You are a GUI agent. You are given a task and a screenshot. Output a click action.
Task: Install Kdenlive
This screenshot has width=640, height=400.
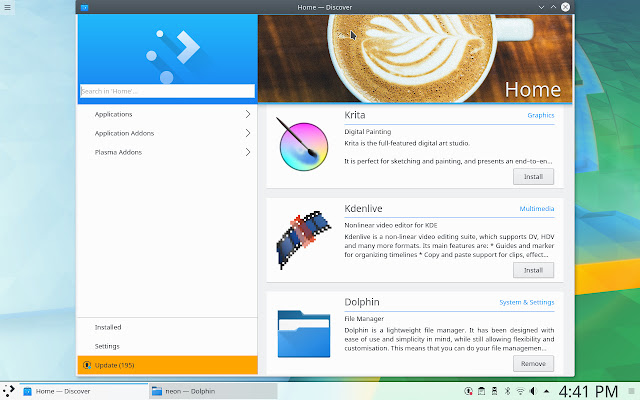[x=533, y=270]
